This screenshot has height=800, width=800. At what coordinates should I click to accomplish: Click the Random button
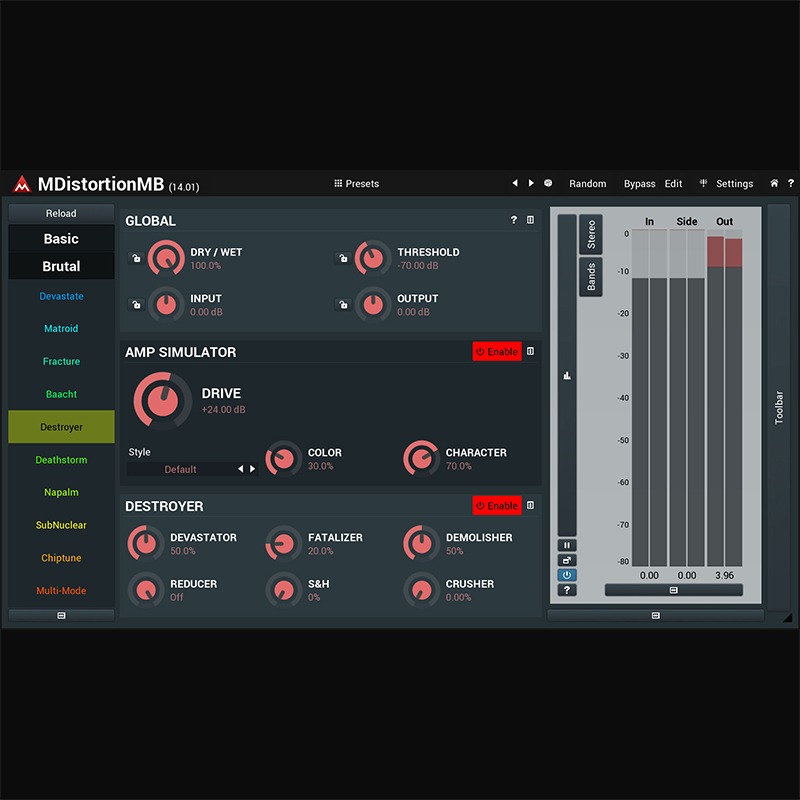[588, 183]
